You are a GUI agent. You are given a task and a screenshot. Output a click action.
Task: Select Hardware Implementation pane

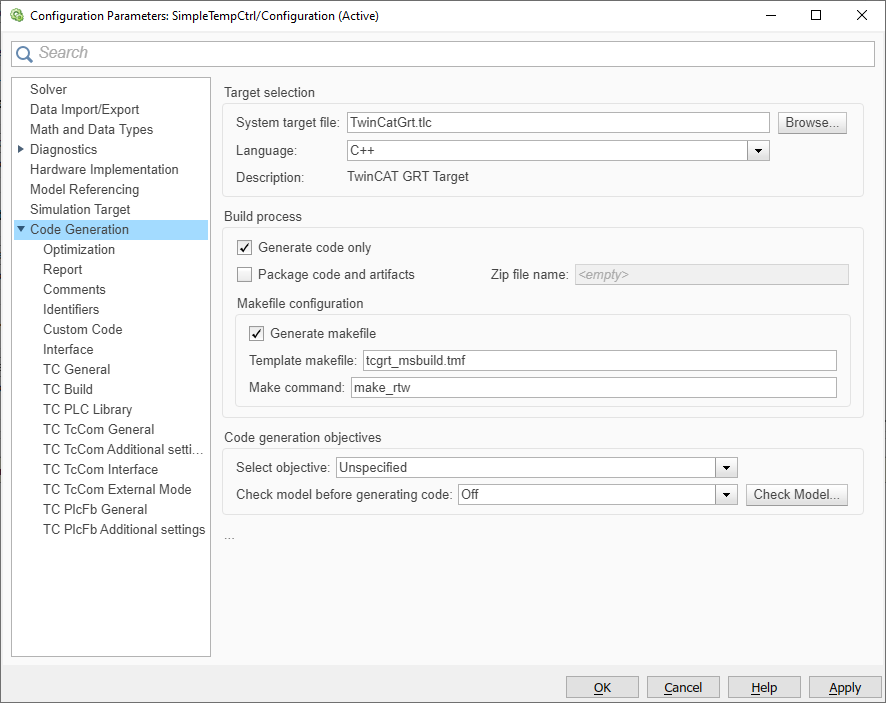pos(104,170)
